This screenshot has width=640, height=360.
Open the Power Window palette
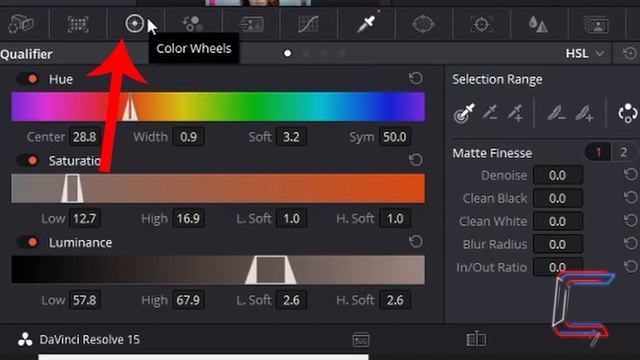423,24
